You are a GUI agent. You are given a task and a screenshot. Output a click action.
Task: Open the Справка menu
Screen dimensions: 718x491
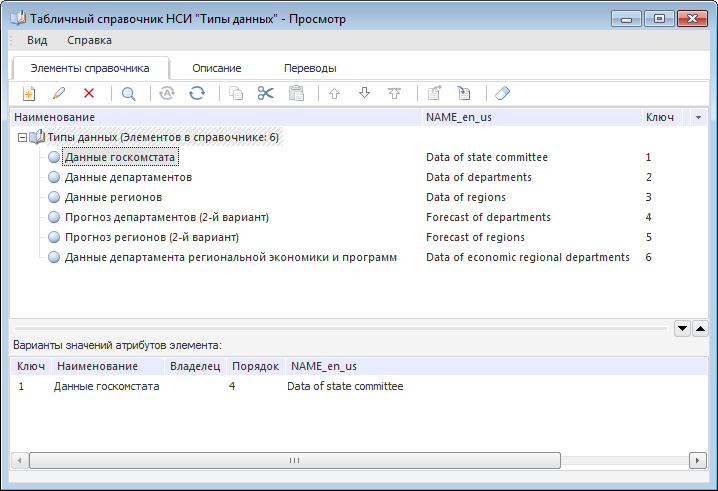coord(89,40)
